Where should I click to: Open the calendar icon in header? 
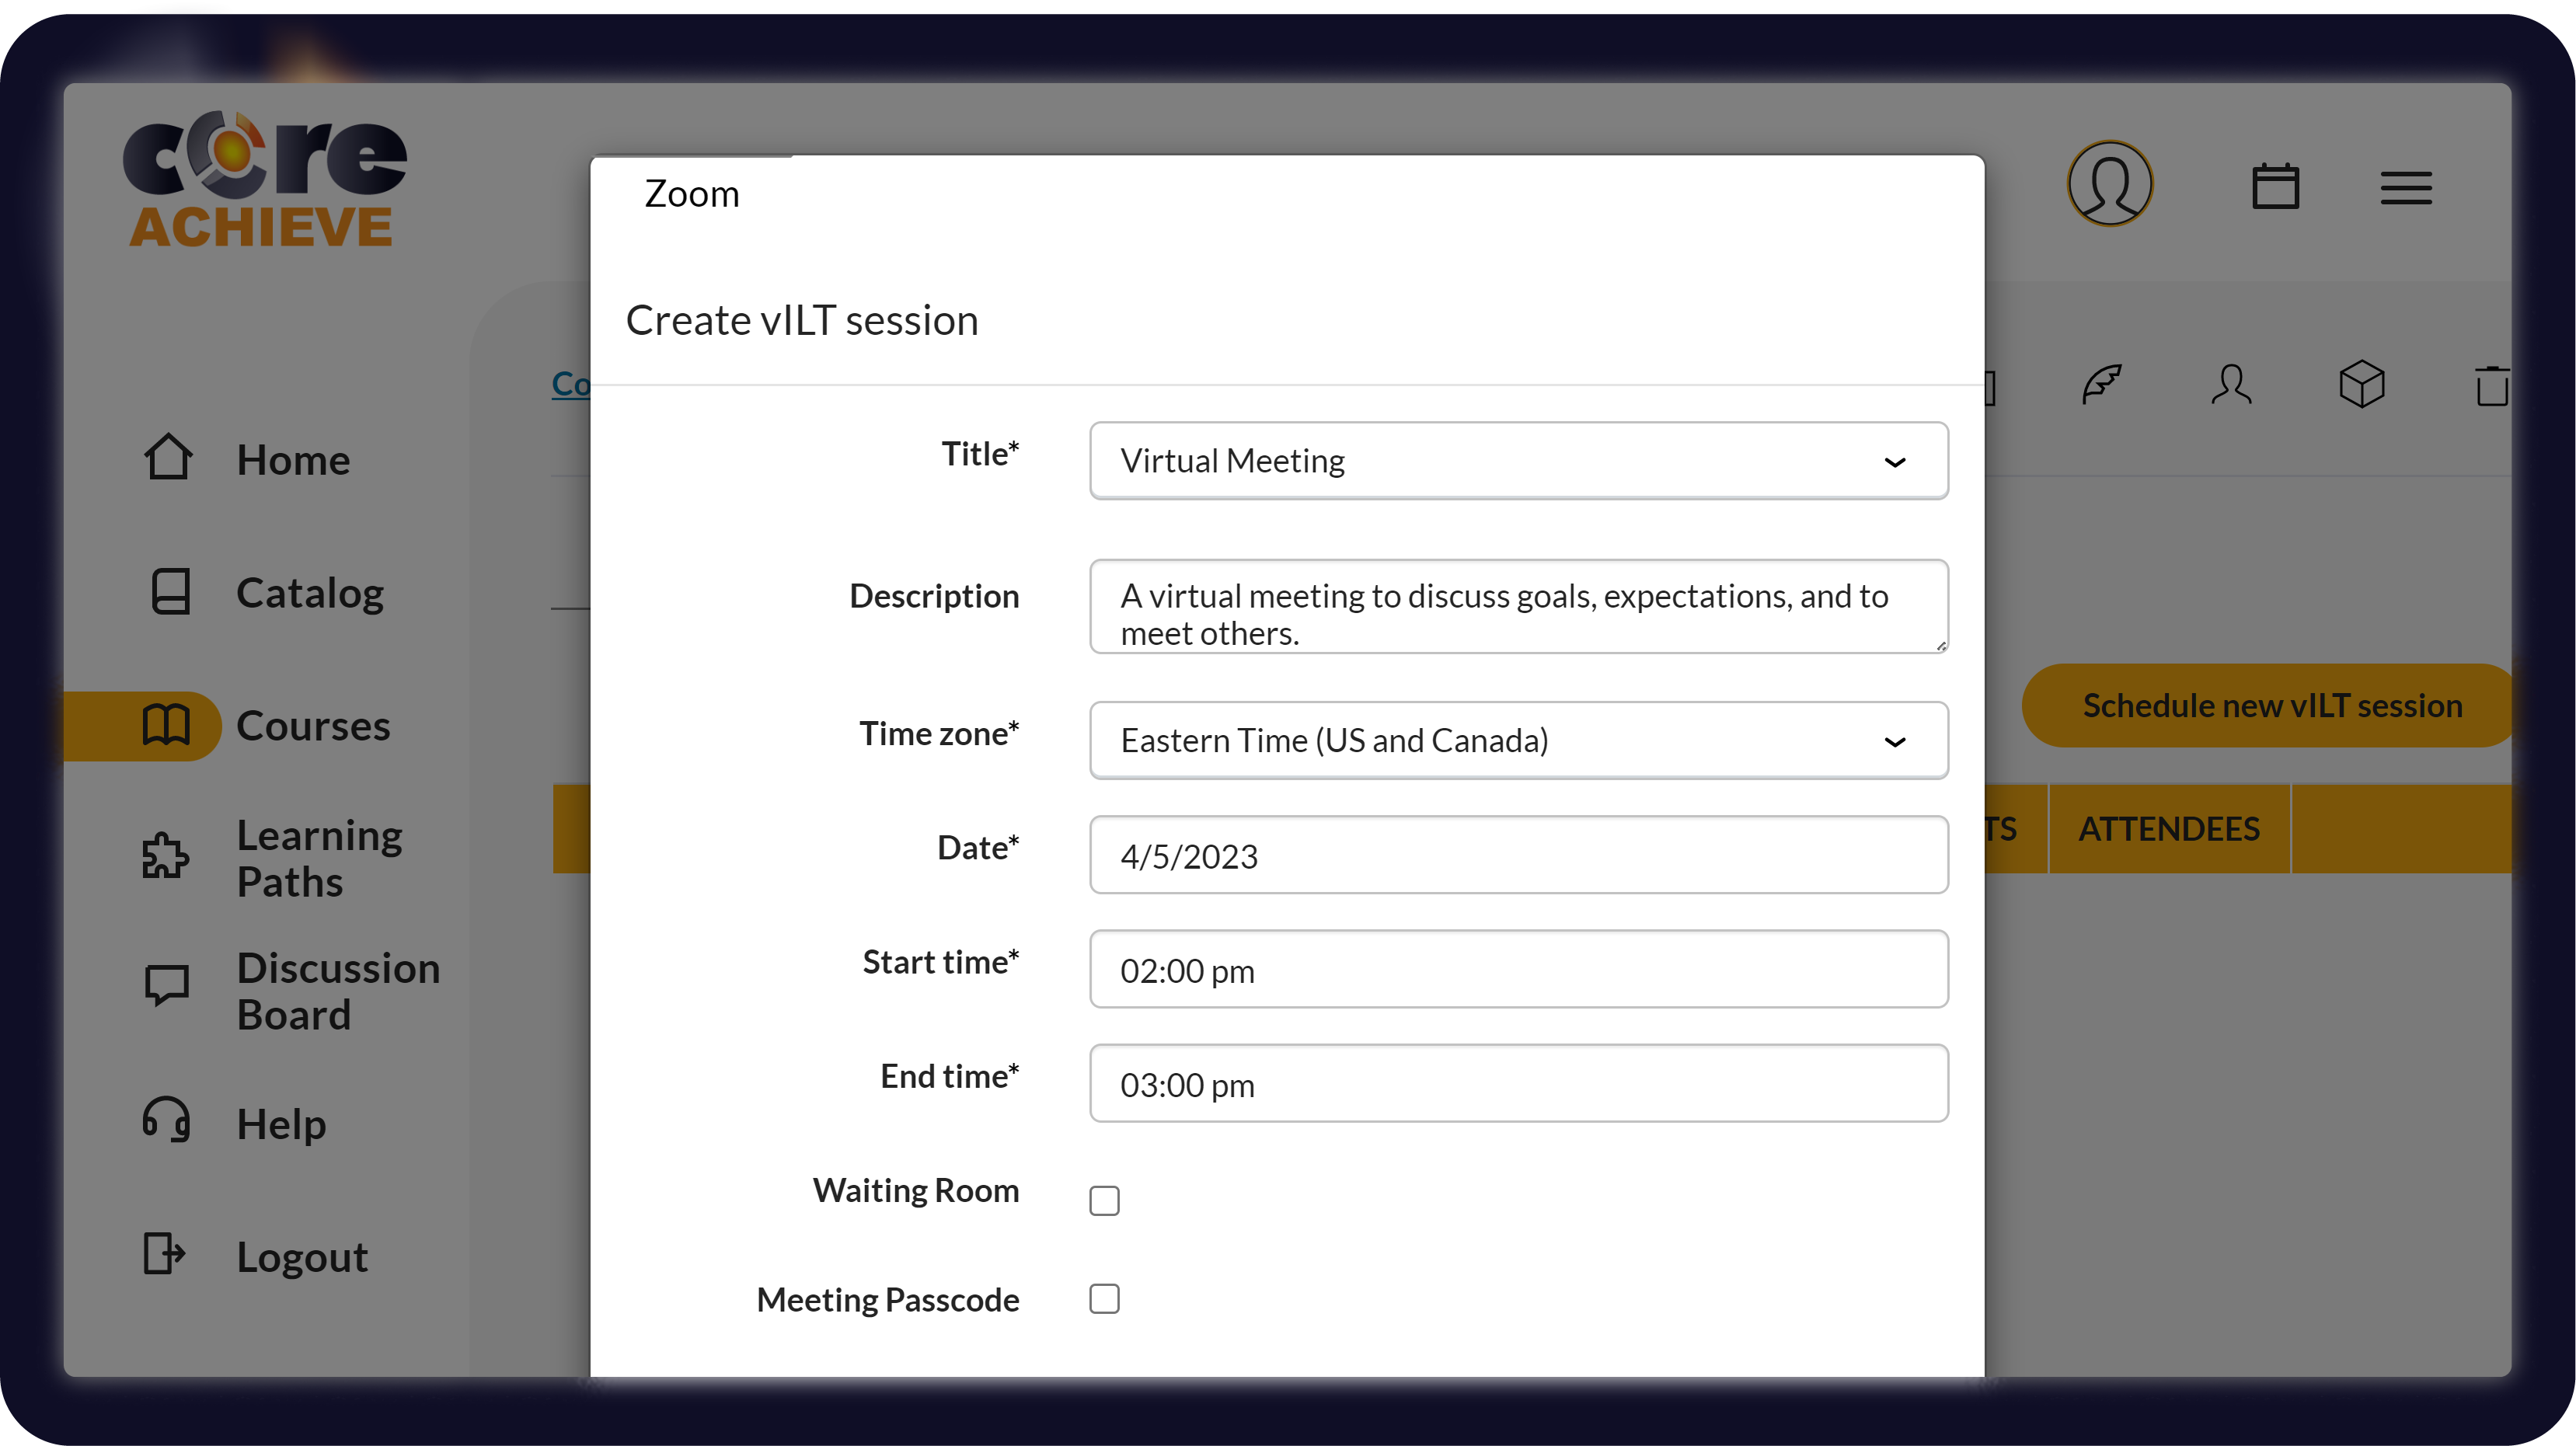pos(2275,186)
